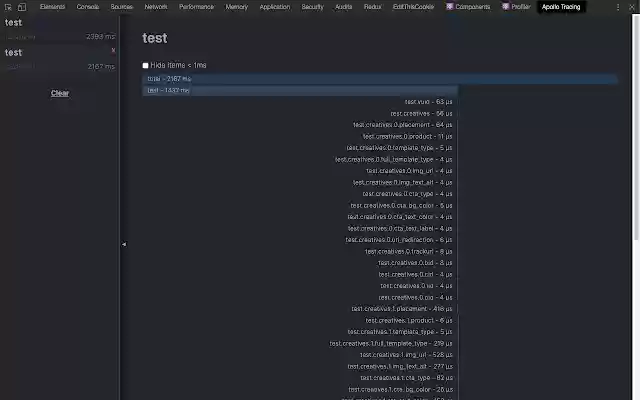Screen dimensions: 640x400
Task: Click the test.creatives.0.trackurl row
Action: 409,251
